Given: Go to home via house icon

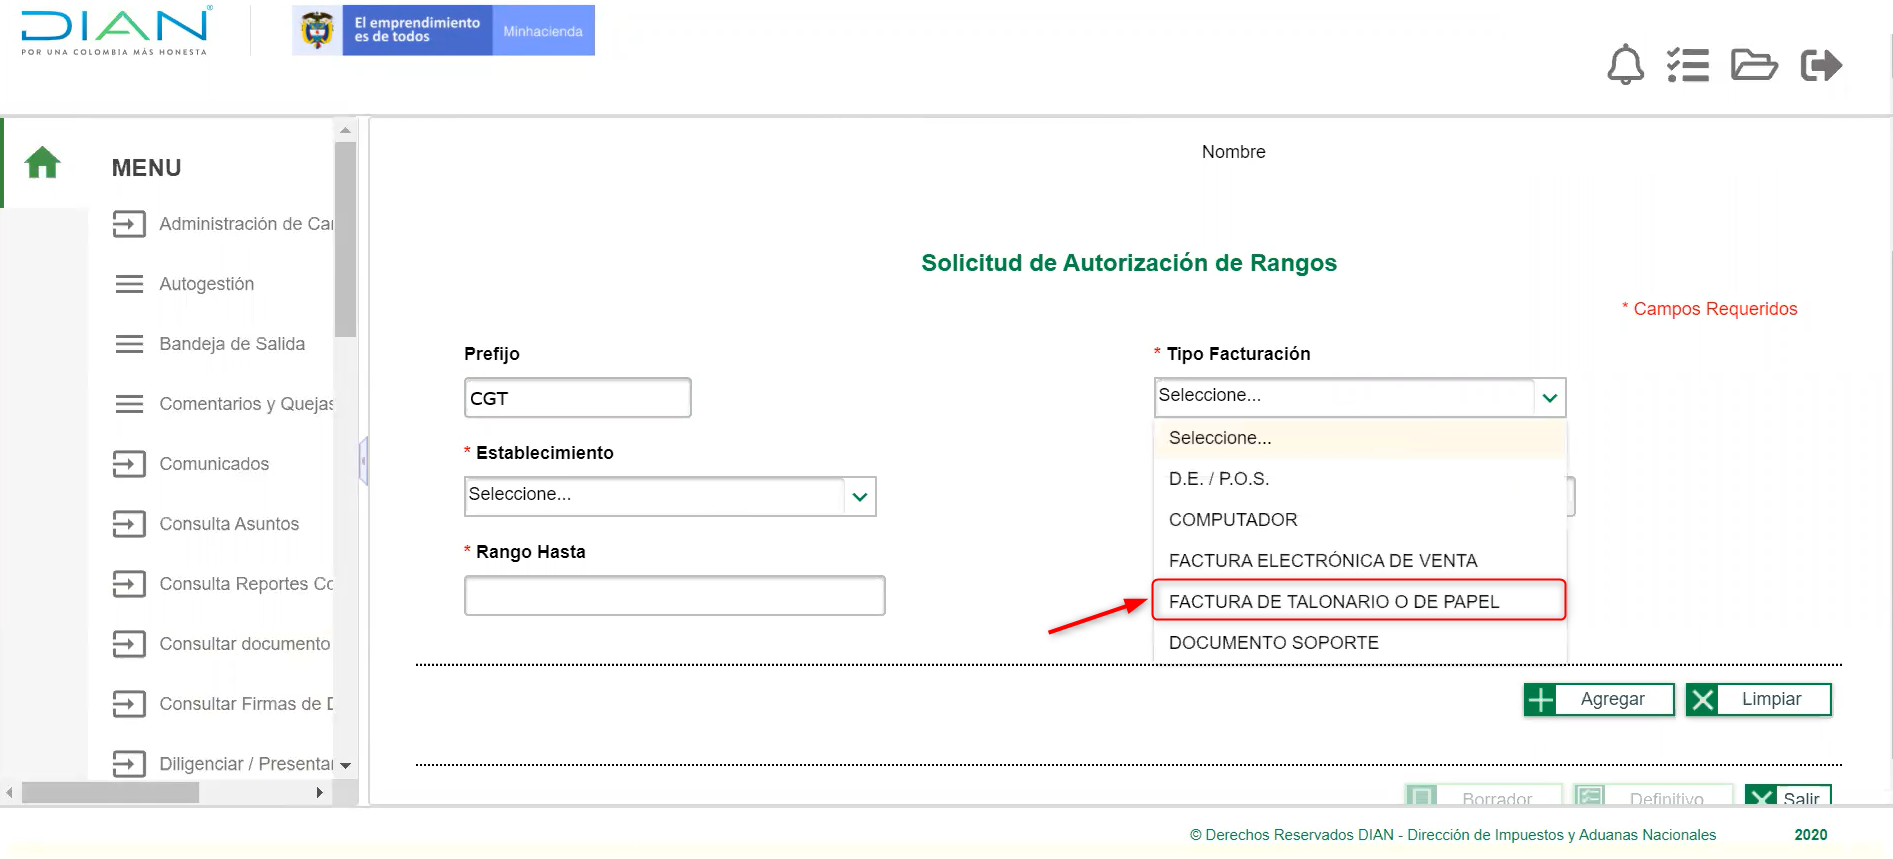Looking at the screenshot, I should (43, 162).
